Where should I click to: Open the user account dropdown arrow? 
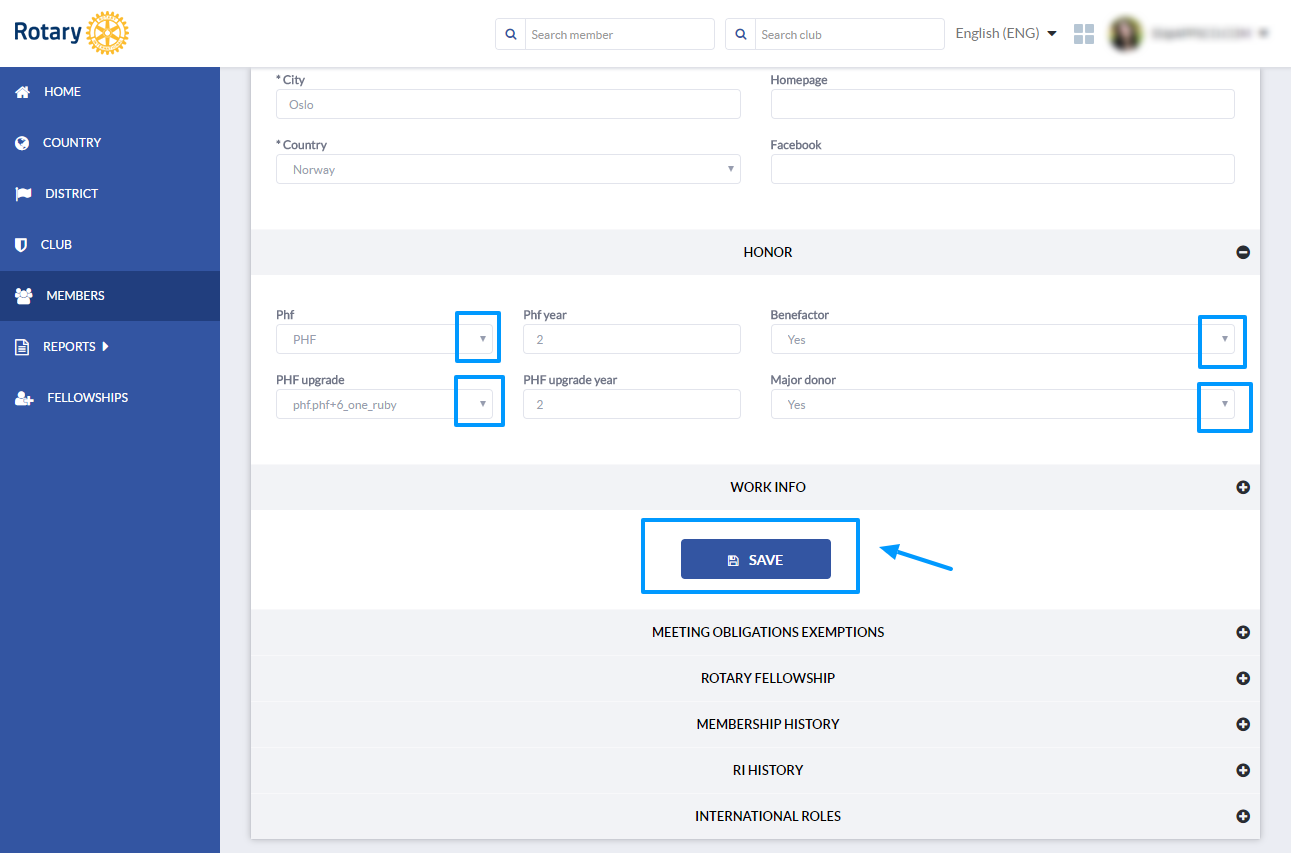point(1264,33)
